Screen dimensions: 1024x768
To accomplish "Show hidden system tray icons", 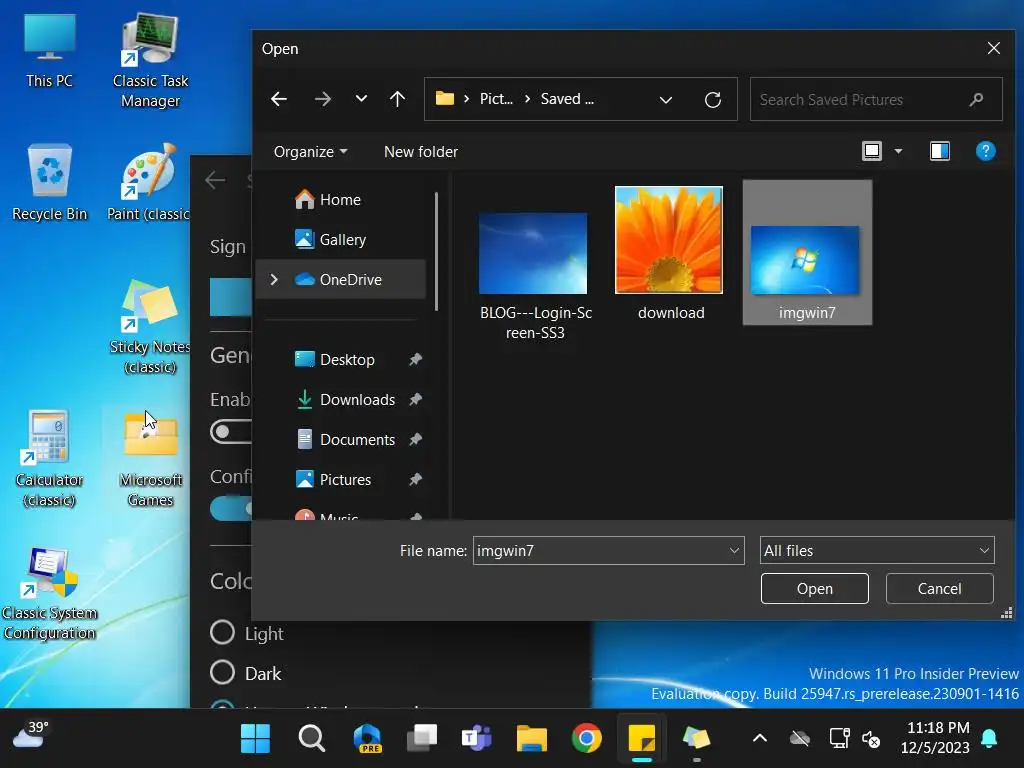I will tap(760, 738).
